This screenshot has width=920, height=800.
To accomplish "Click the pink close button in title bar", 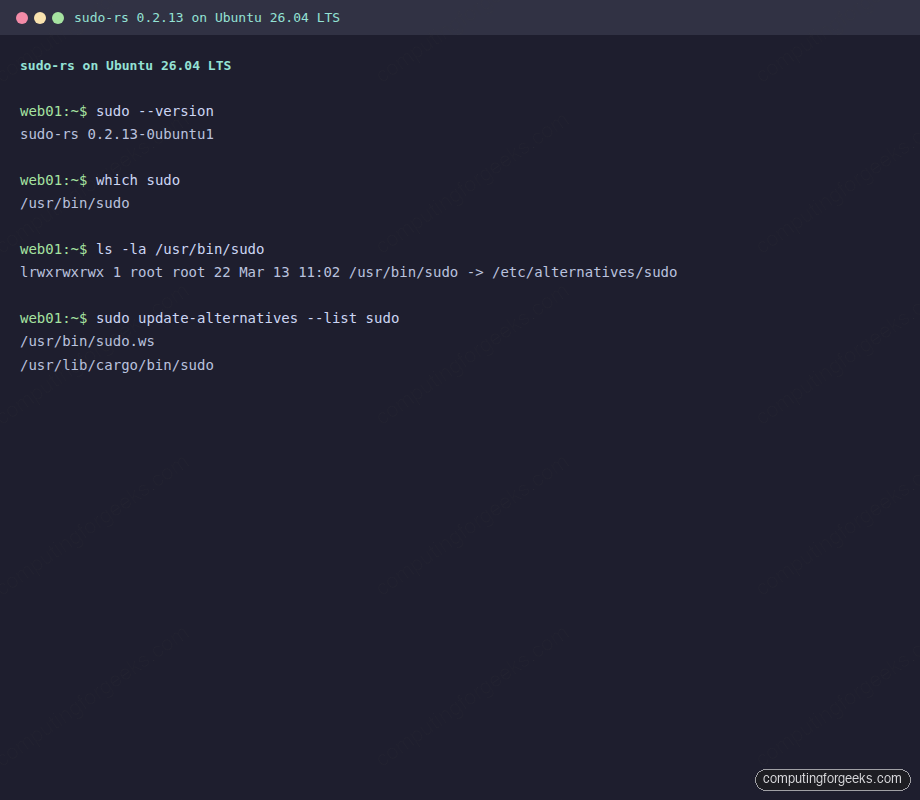I will [22, 17].
